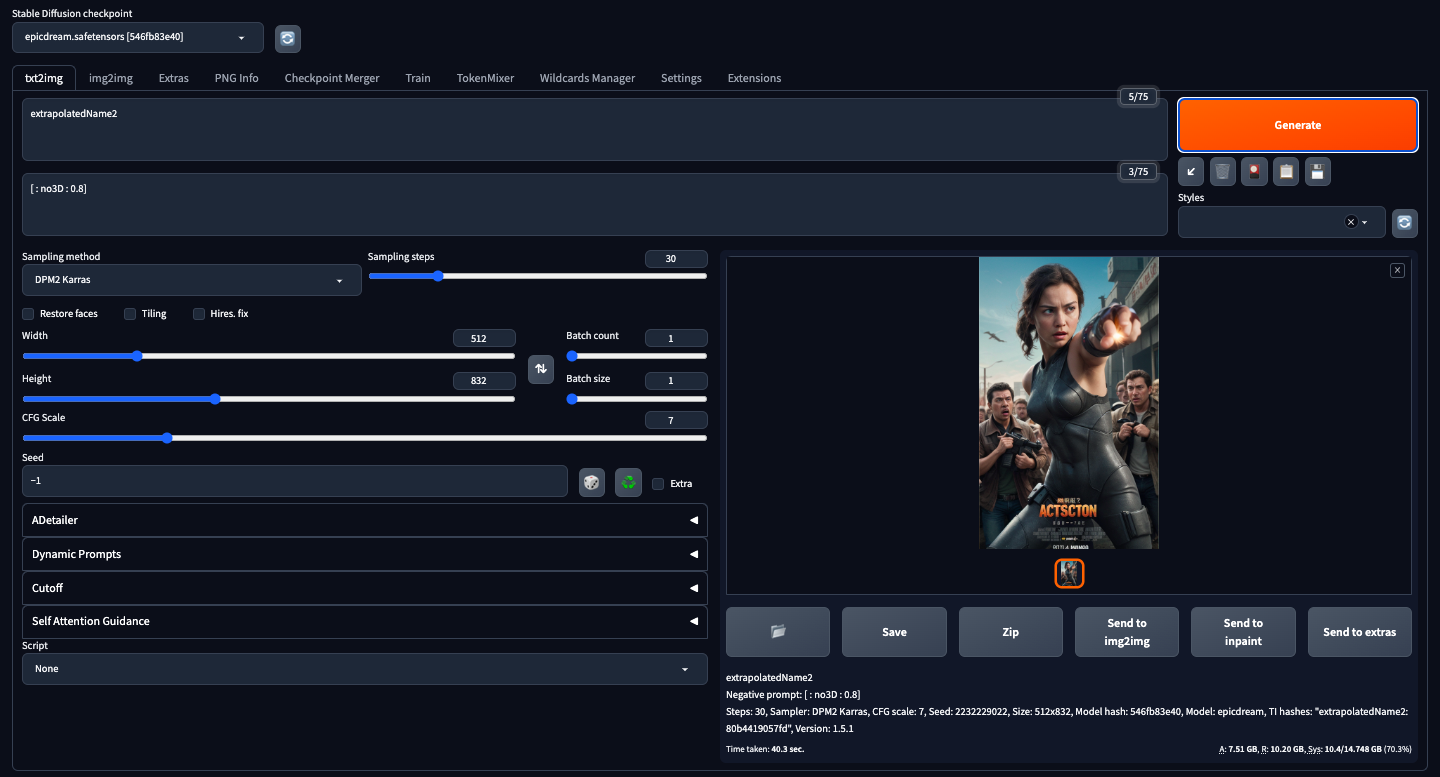Enable Hires. fix option
Image resolution: width=1440 pixels, height=777 pixels.
tap(199, 314)
